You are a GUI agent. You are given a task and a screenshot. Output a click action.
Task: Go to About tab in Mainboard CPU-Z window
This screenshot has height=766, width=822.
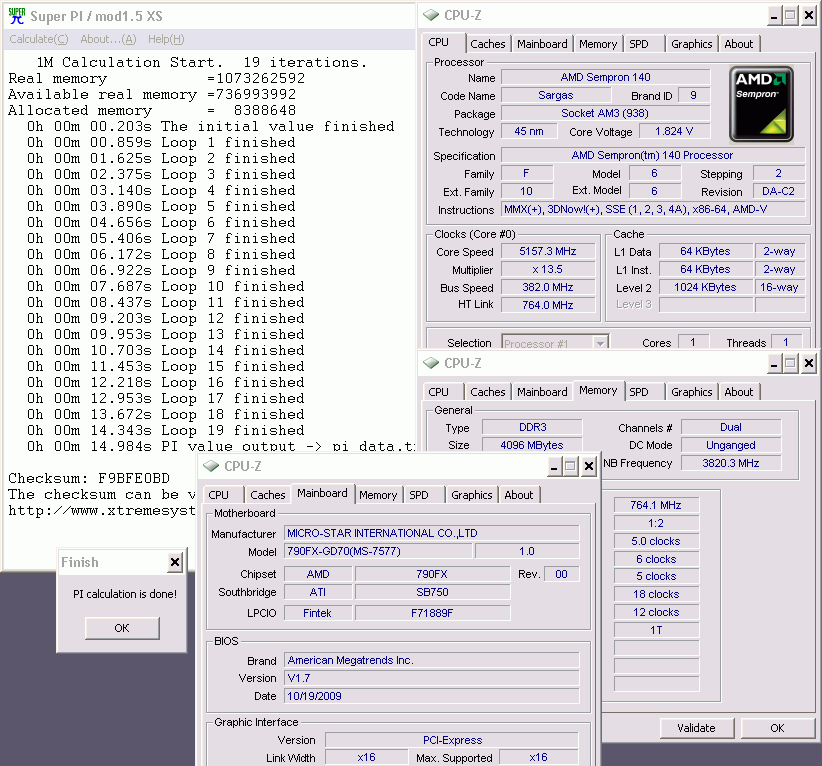[x=518, y=495]
